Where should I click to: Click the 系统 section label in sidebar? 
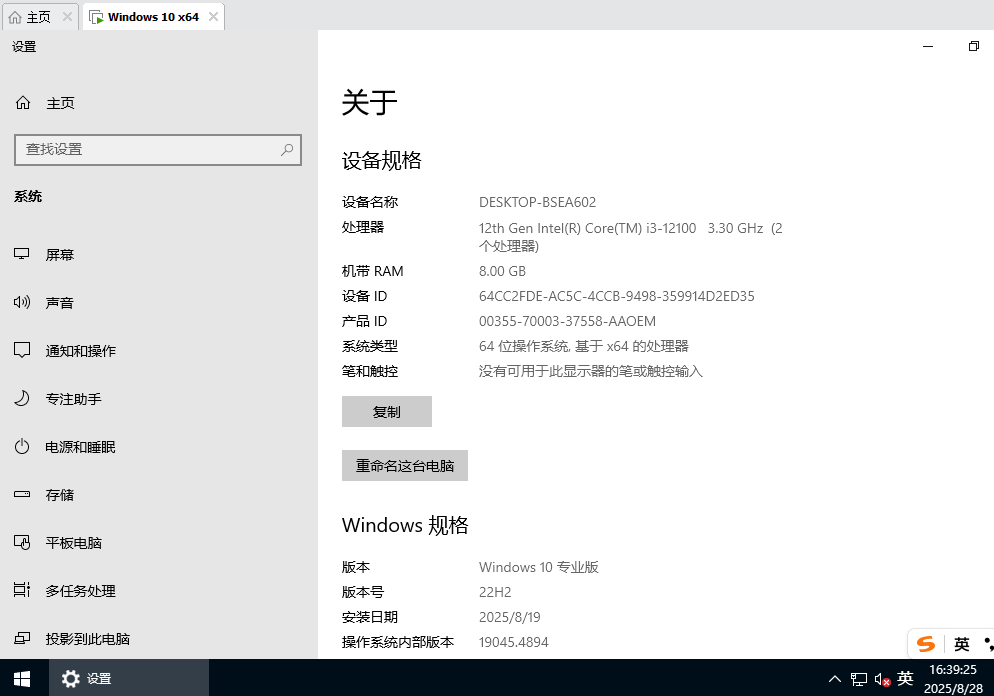(28, 197)
